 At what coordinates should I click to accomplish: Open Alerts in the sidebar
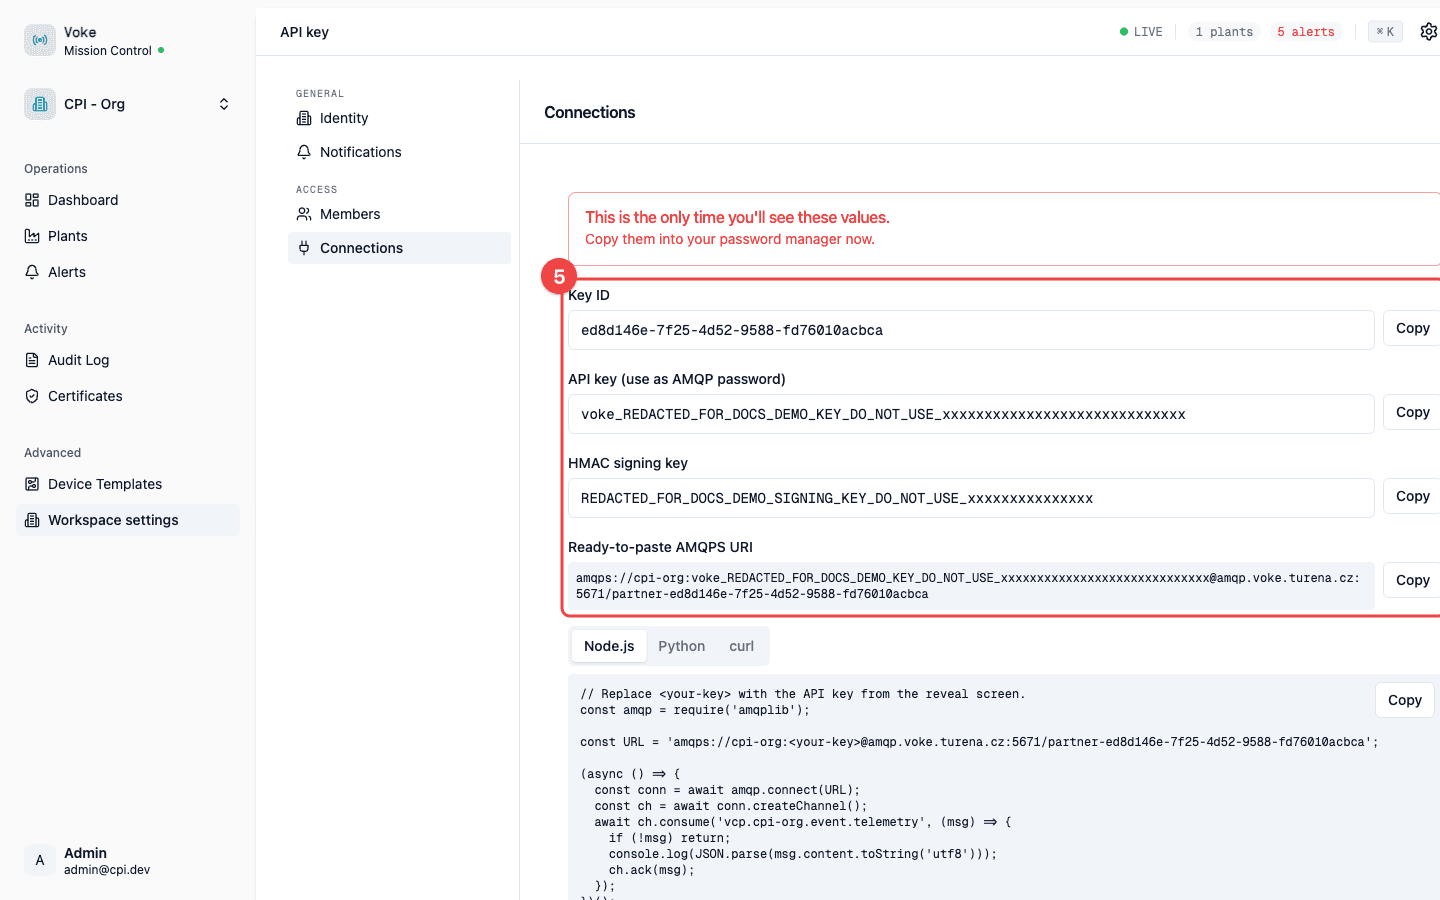click(128, 272)
